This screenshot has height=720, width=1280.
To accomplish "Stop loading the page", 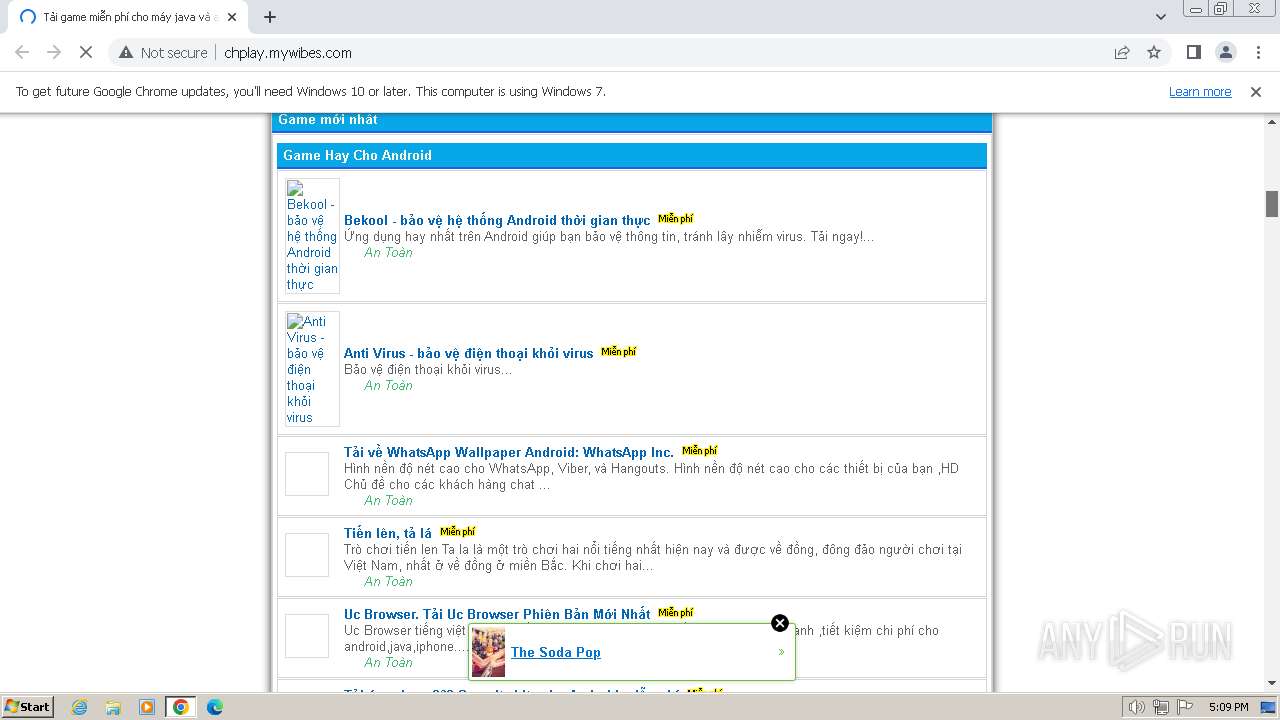I will 86,52.
